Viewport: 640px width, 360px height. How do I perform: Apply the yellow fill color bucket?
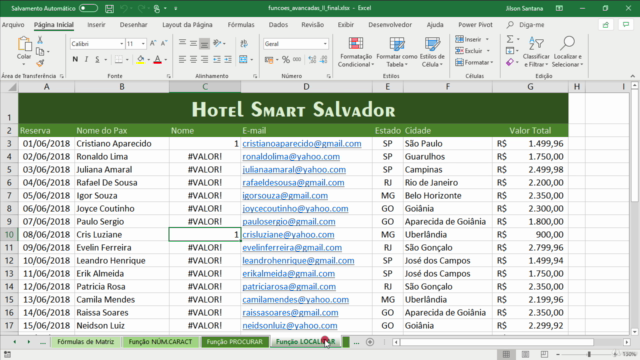(140, 60)
